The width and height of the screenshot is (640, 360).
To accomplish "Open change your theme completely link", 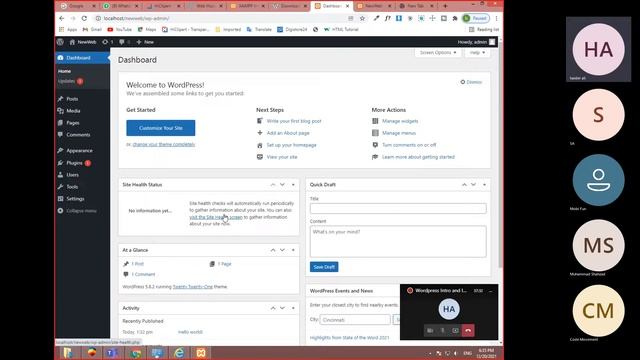I will point(164,144).
